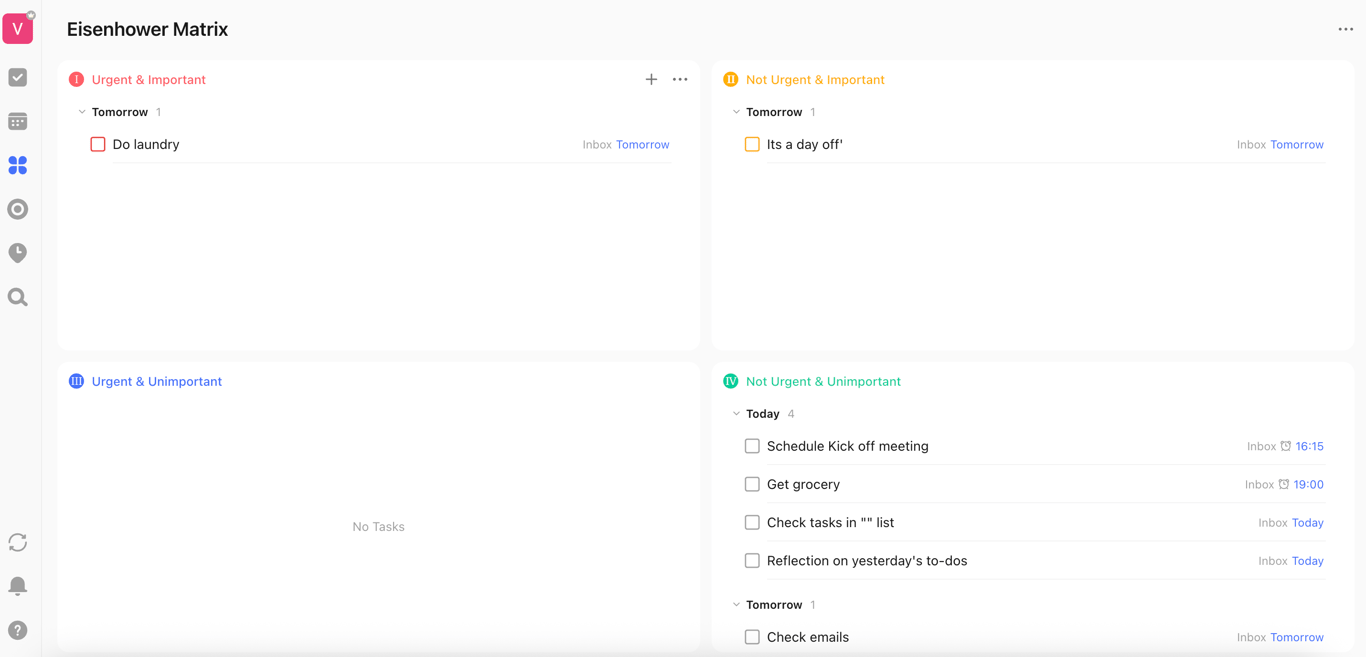Open the Habit tracker clock icon
The width and height of the screenshot is (1366, 657).
[x=18, y=253]
